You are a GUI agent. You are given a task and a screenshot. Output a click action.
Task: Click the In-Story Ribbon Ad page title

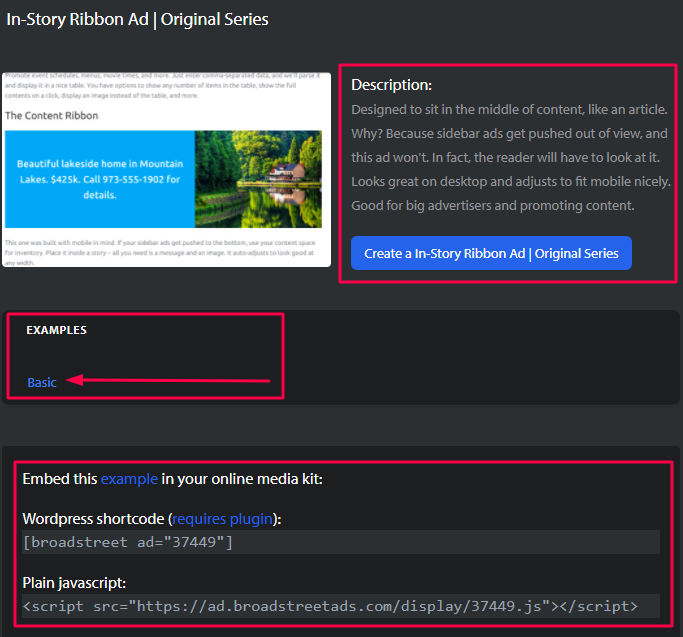[137, 20]
